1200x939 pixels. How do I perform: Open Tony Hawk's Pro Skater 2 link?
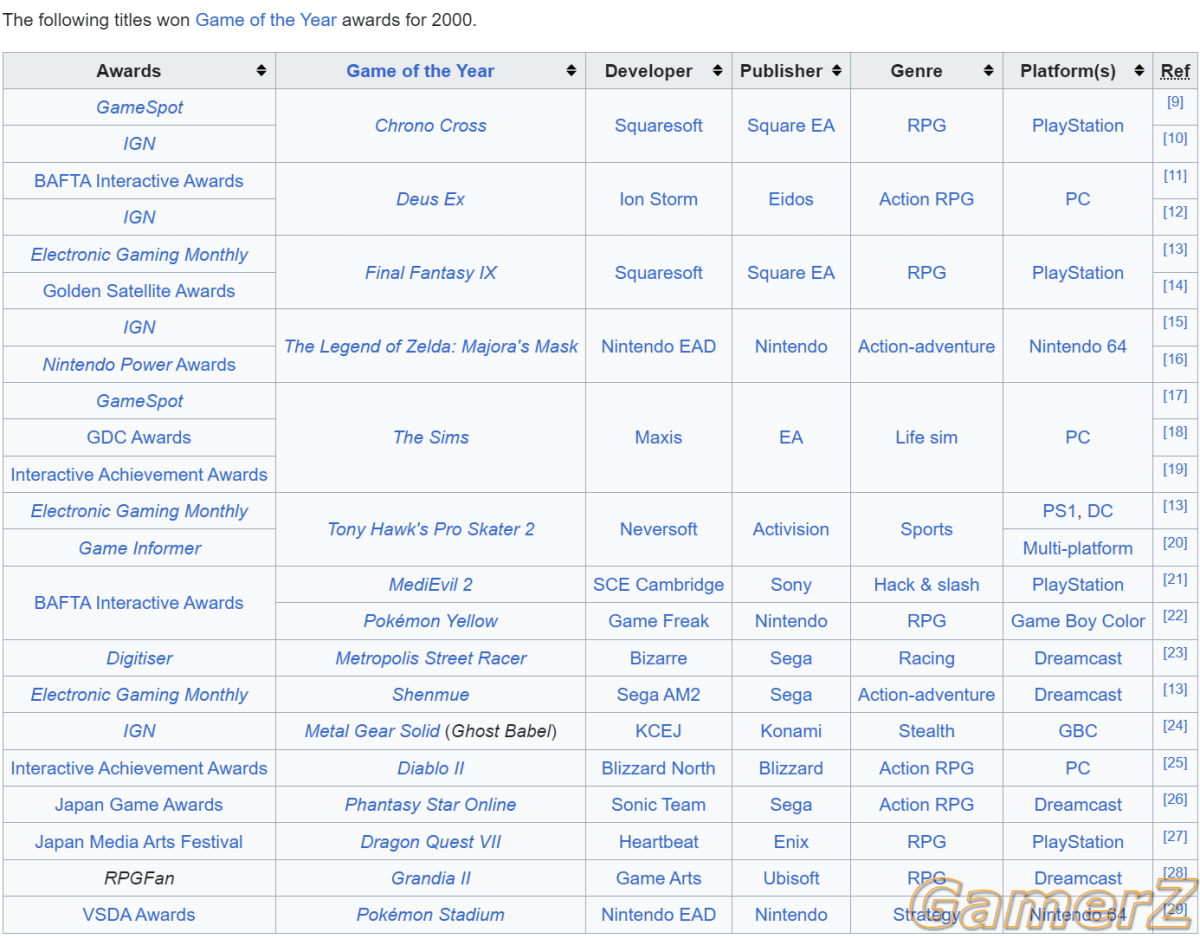(431, 529)
